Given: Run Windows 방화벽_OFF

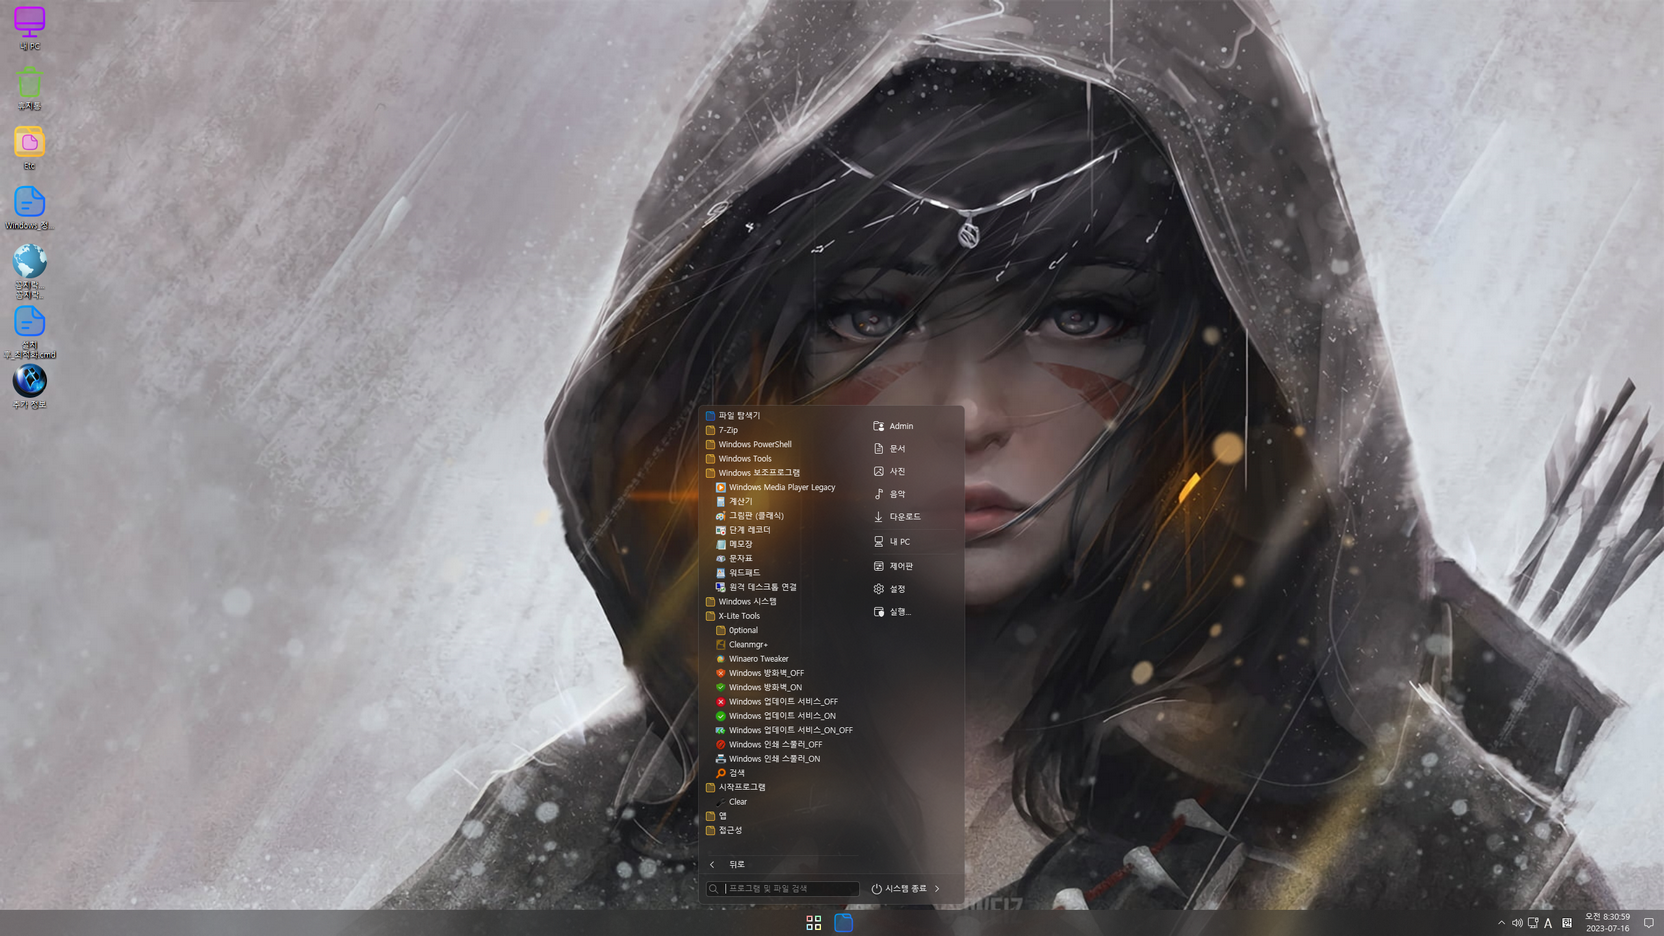Looking at the screenshot, I should click(x=759, y=673).
